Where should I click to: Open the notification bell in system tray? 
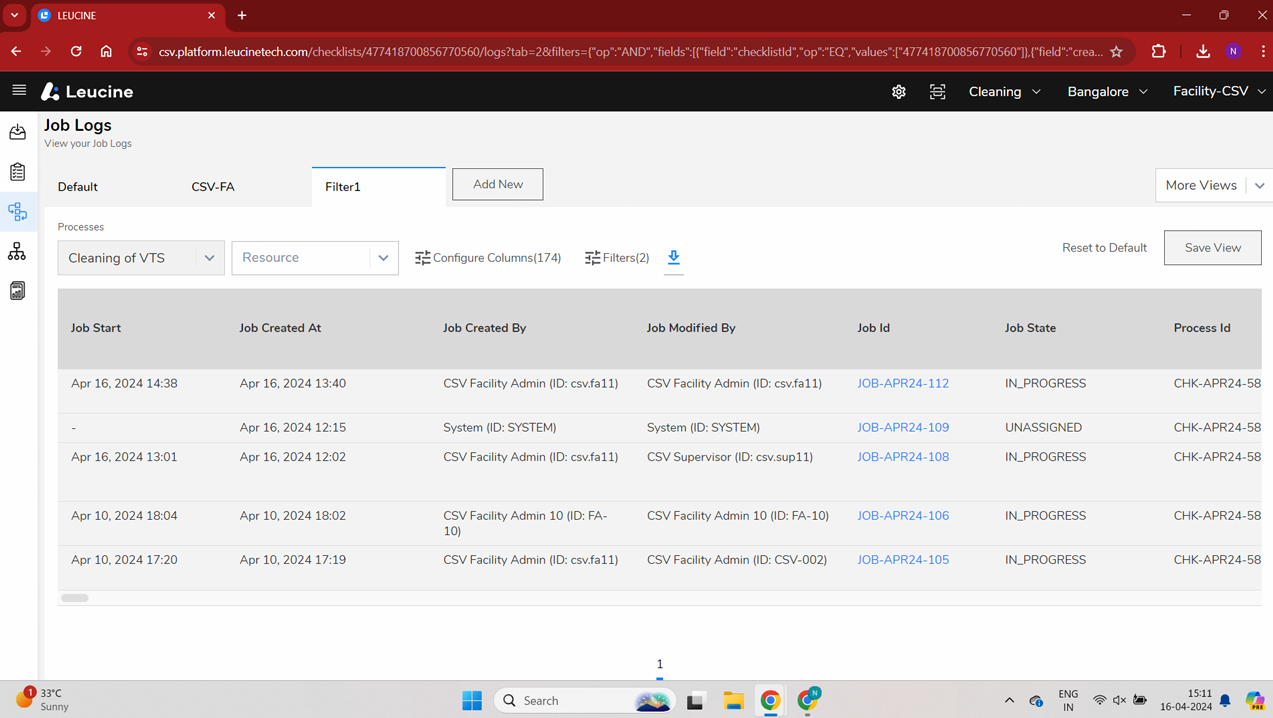tap(1225, 700)
